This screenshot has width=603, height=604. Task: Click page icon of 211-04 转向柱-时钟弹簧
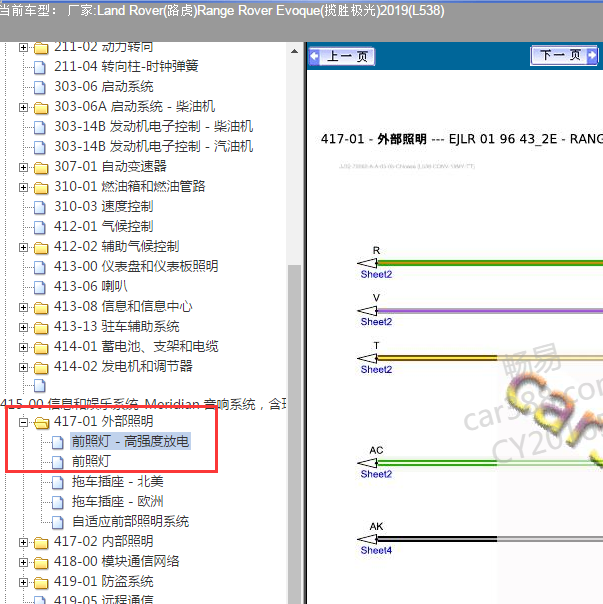40,67
